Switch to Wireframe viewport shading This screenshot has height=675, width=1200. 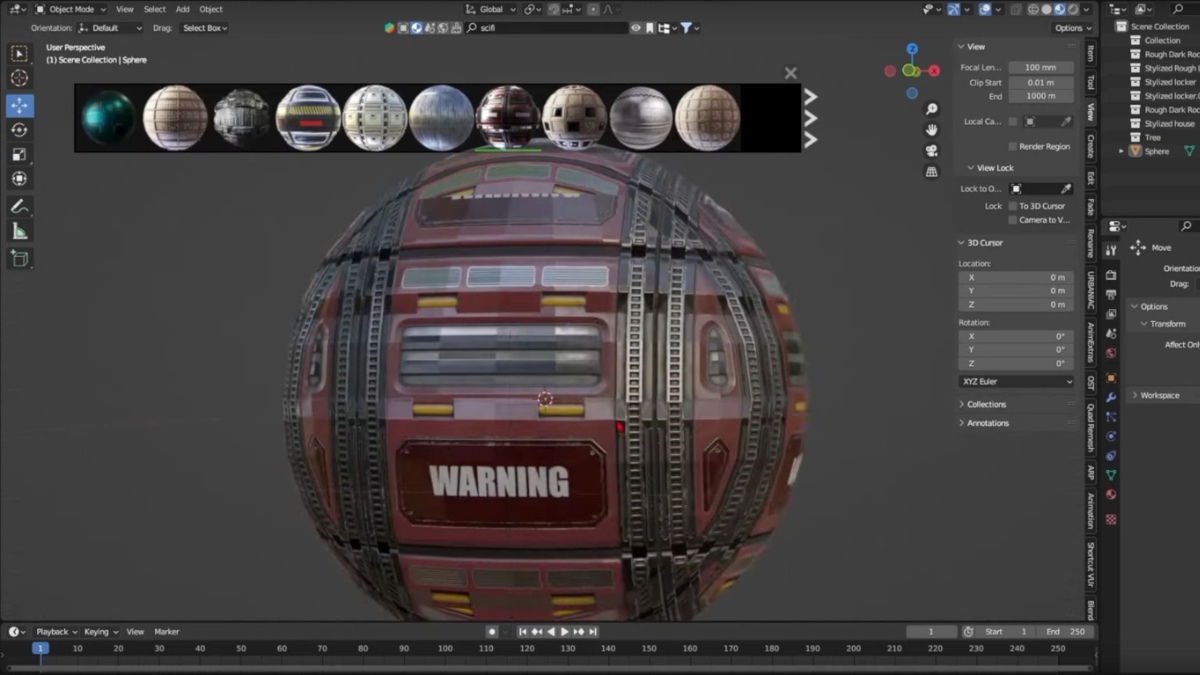1034,9
